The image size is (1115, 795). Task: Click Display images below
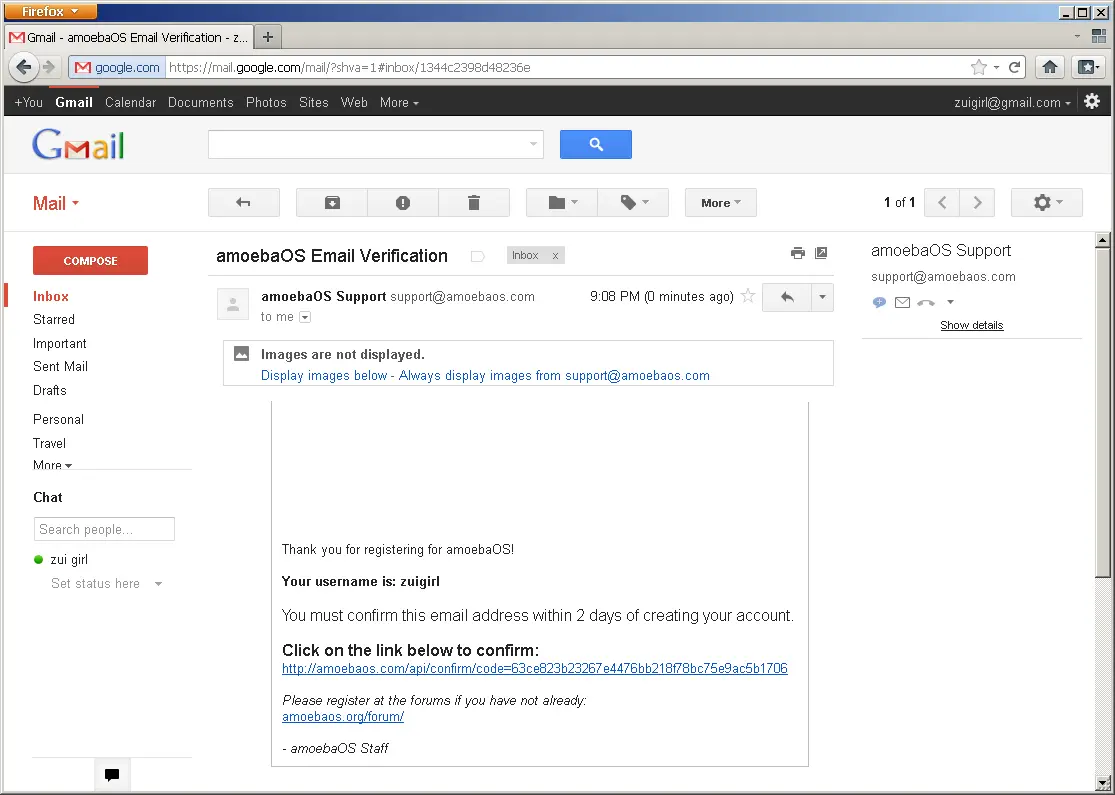[x=324, y=375]
